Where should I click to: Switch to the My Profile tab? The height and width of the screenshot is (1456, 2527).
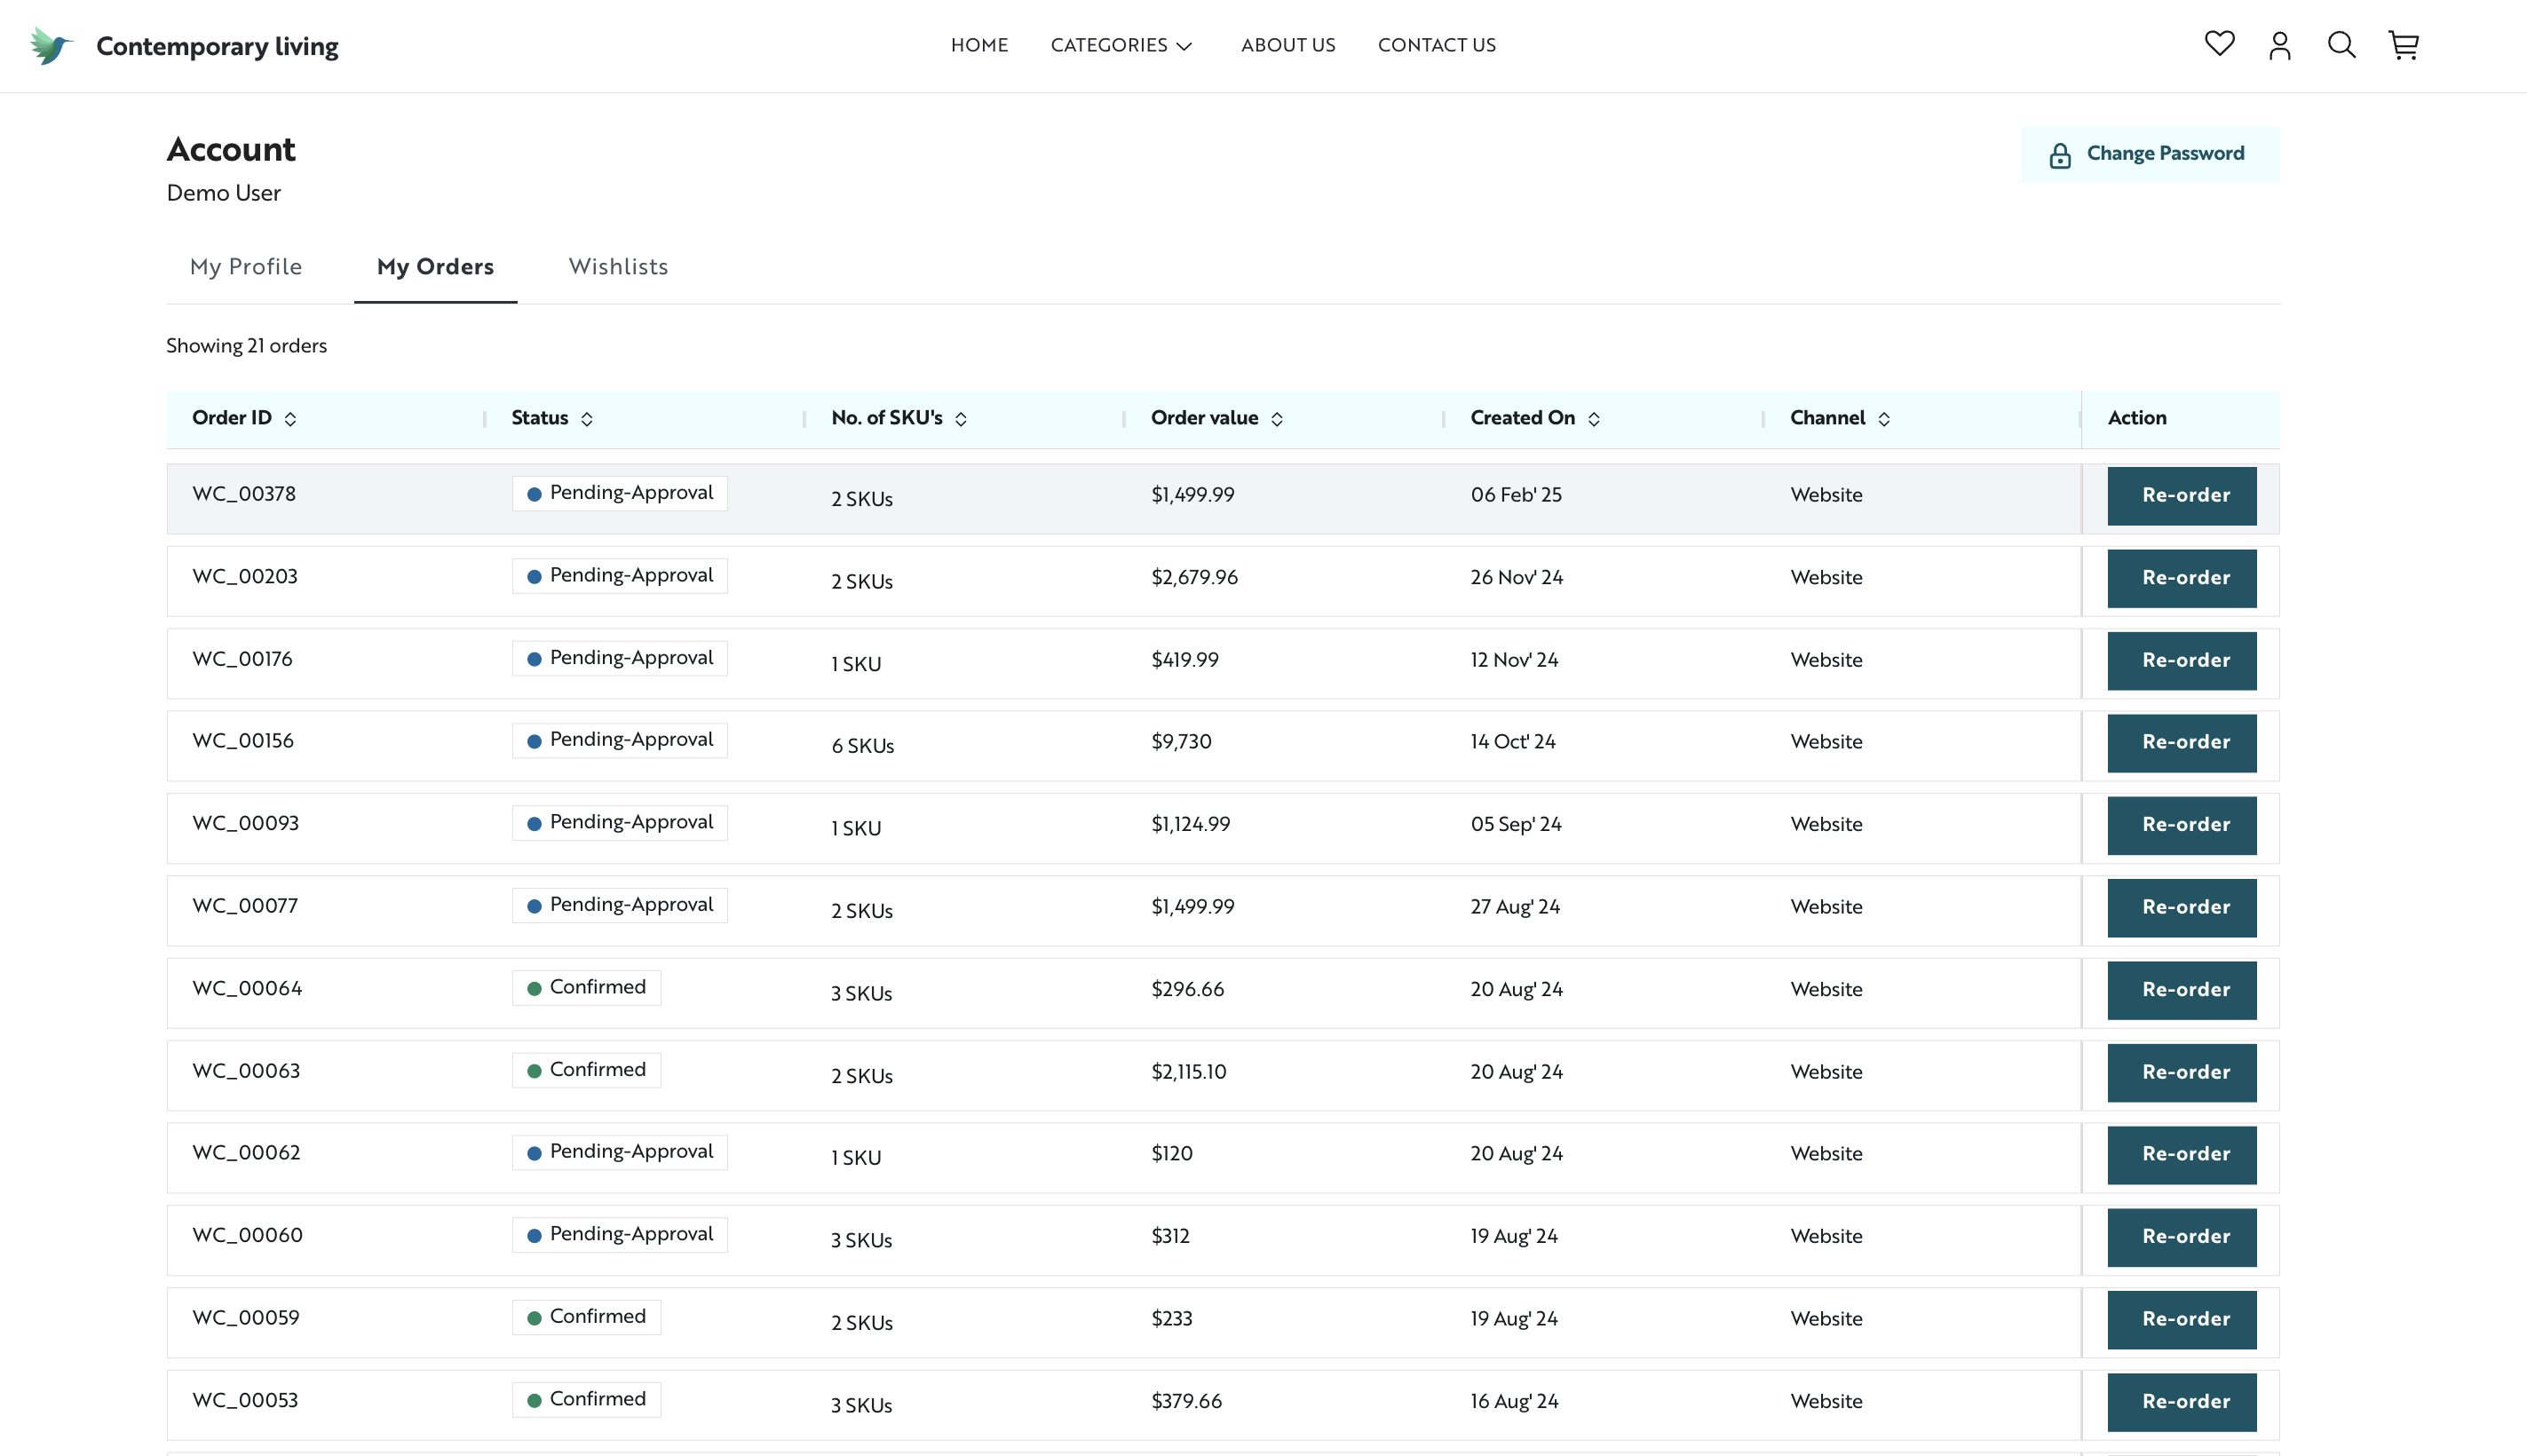click(246, 266)
